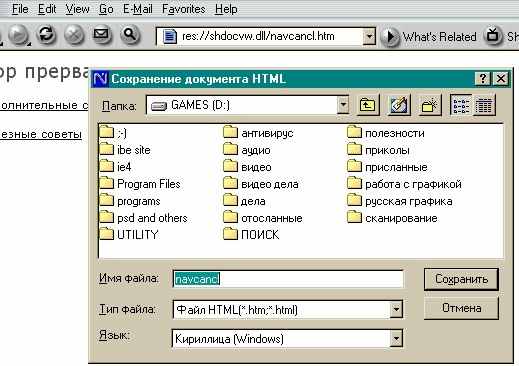
Task: Click the Имя файла filename input field
Action: click(288, 279)
